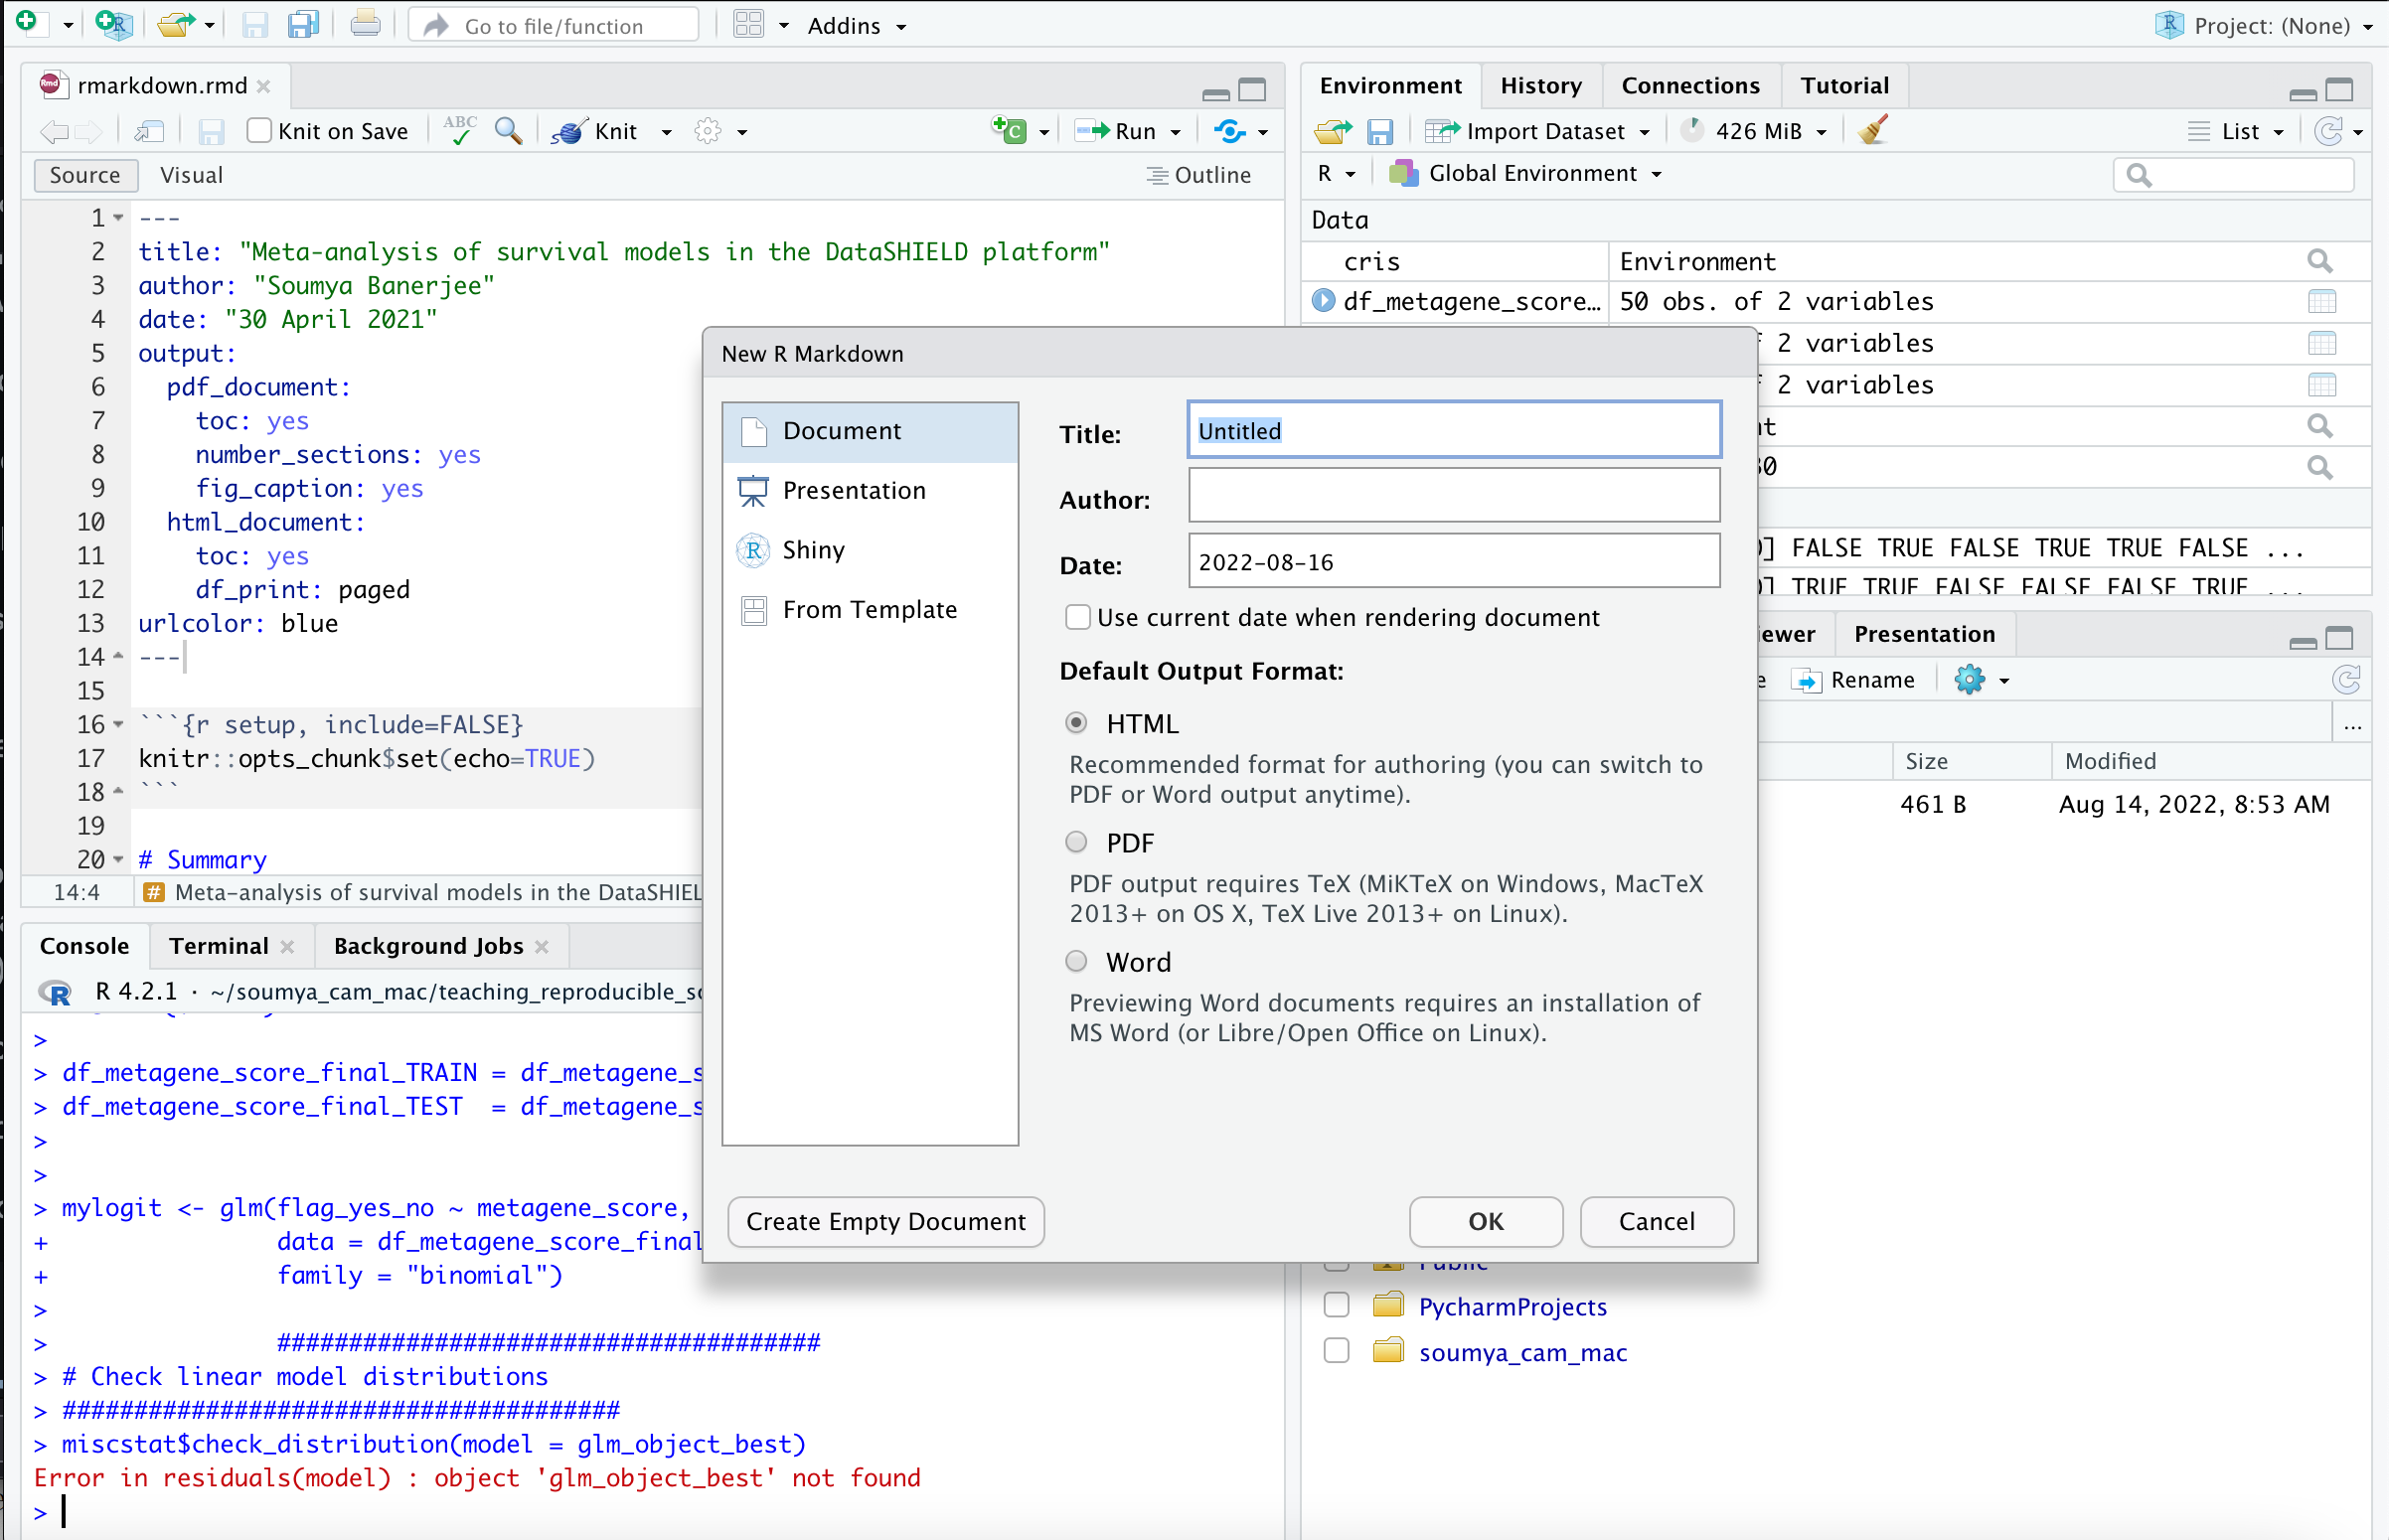Insert a new code chunk
Image resolution: width=2389 pixels, height=1540 pixels.
coord(1010,130)
